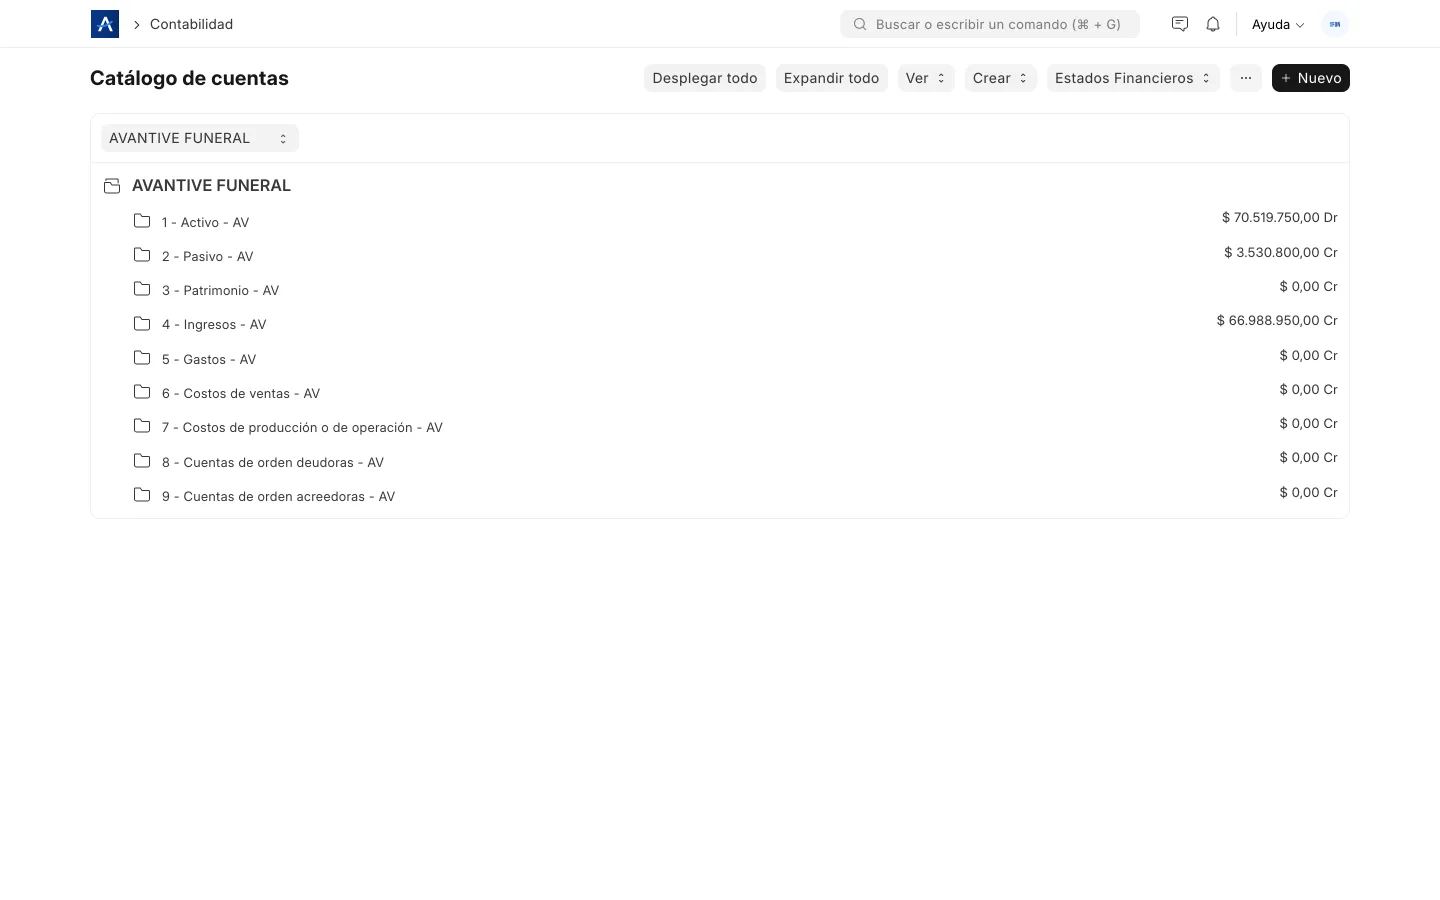Click folder icon of 6 - Costos de ventas
The height and width of the screenshot is (900, 1440).
click(x=142, y=392)
